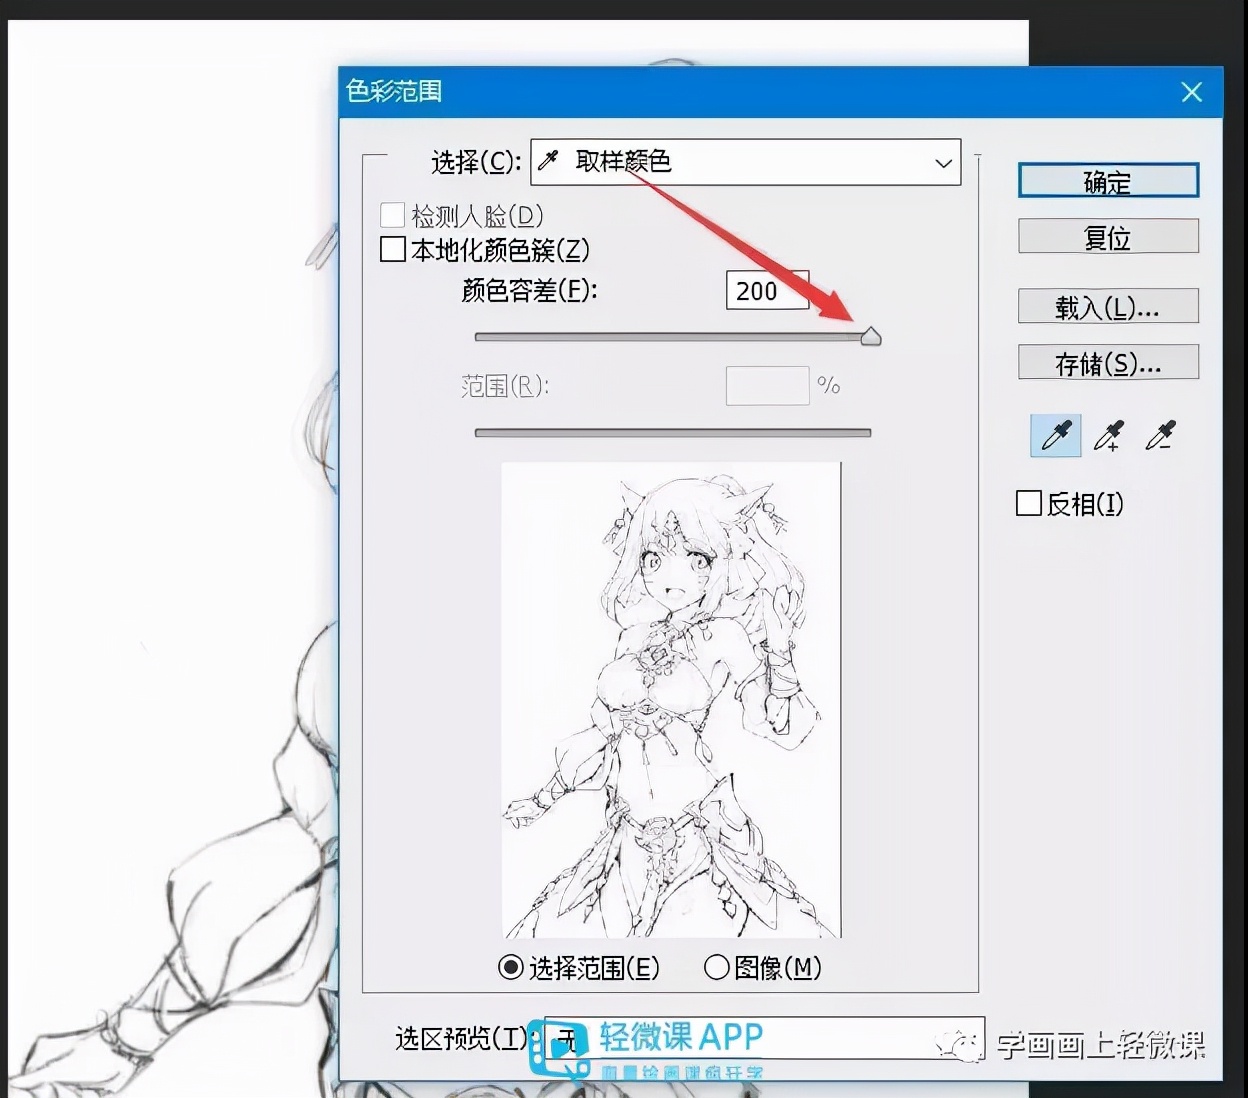Choose the 选择范围 radio option
Image resolution: width=1248 pixels, height=1098 pixels.
point(510,967)
